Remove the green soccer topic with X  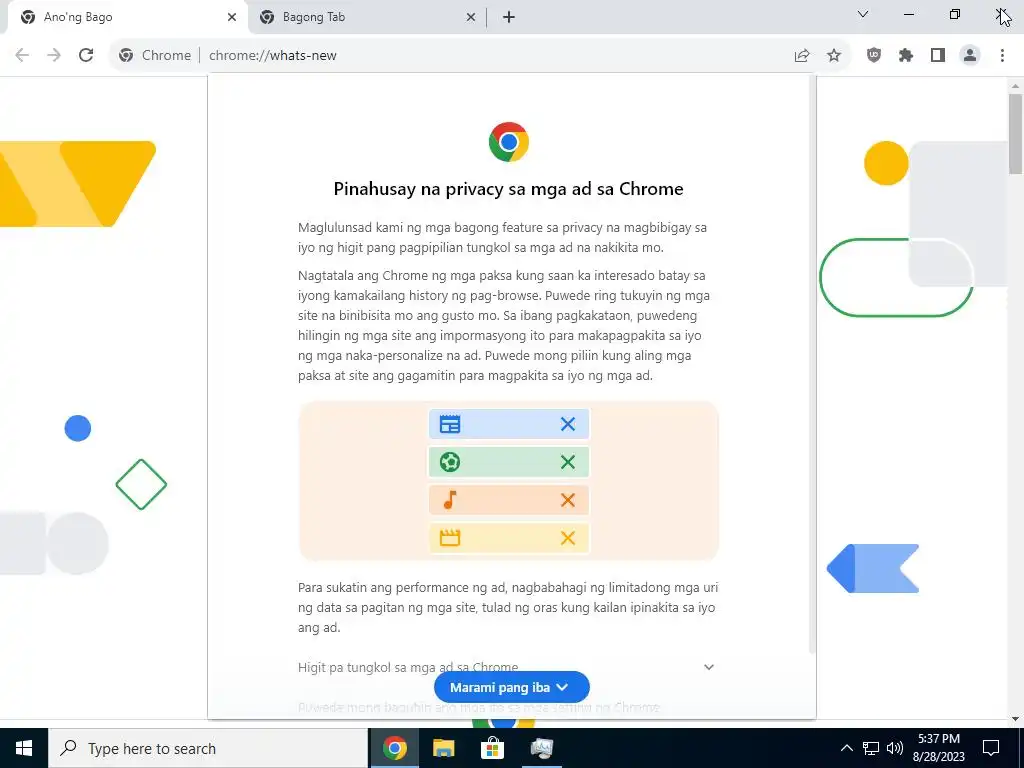[x=568, y=462]
